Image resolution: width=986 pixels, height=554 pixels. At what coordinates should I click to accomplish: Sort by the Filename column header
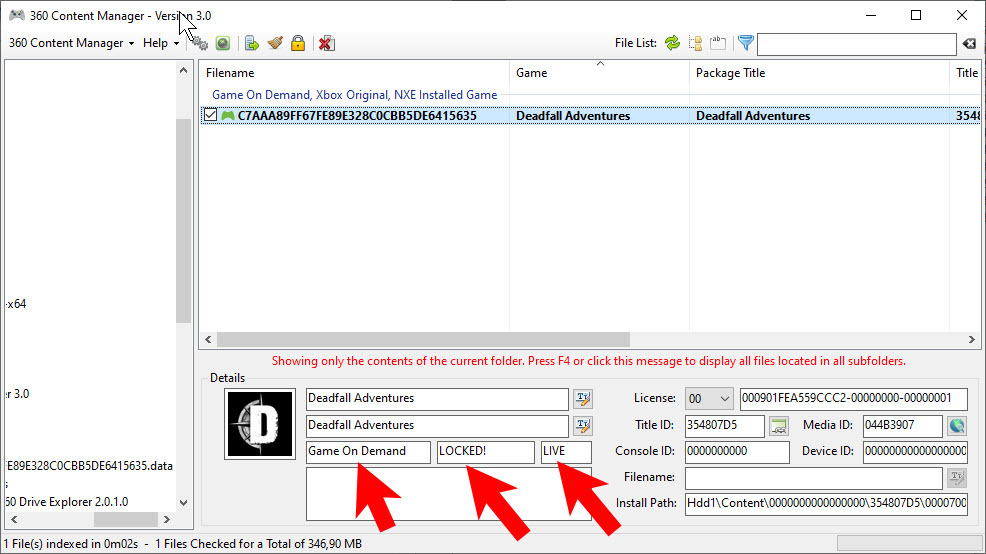coord(354,73)
